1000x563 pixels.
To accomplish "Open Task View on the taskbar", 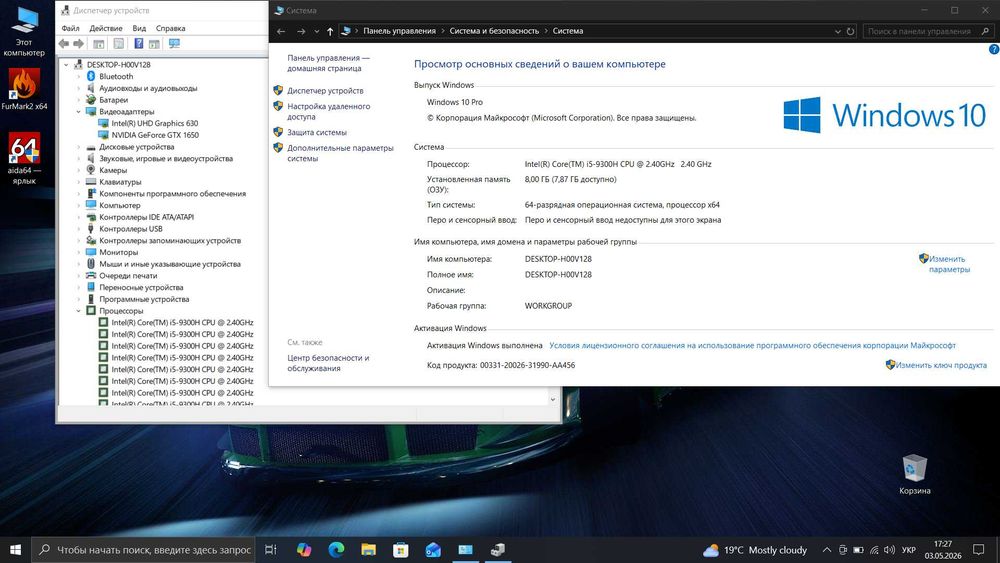I will pyautogui.click(x=270, y=550).
